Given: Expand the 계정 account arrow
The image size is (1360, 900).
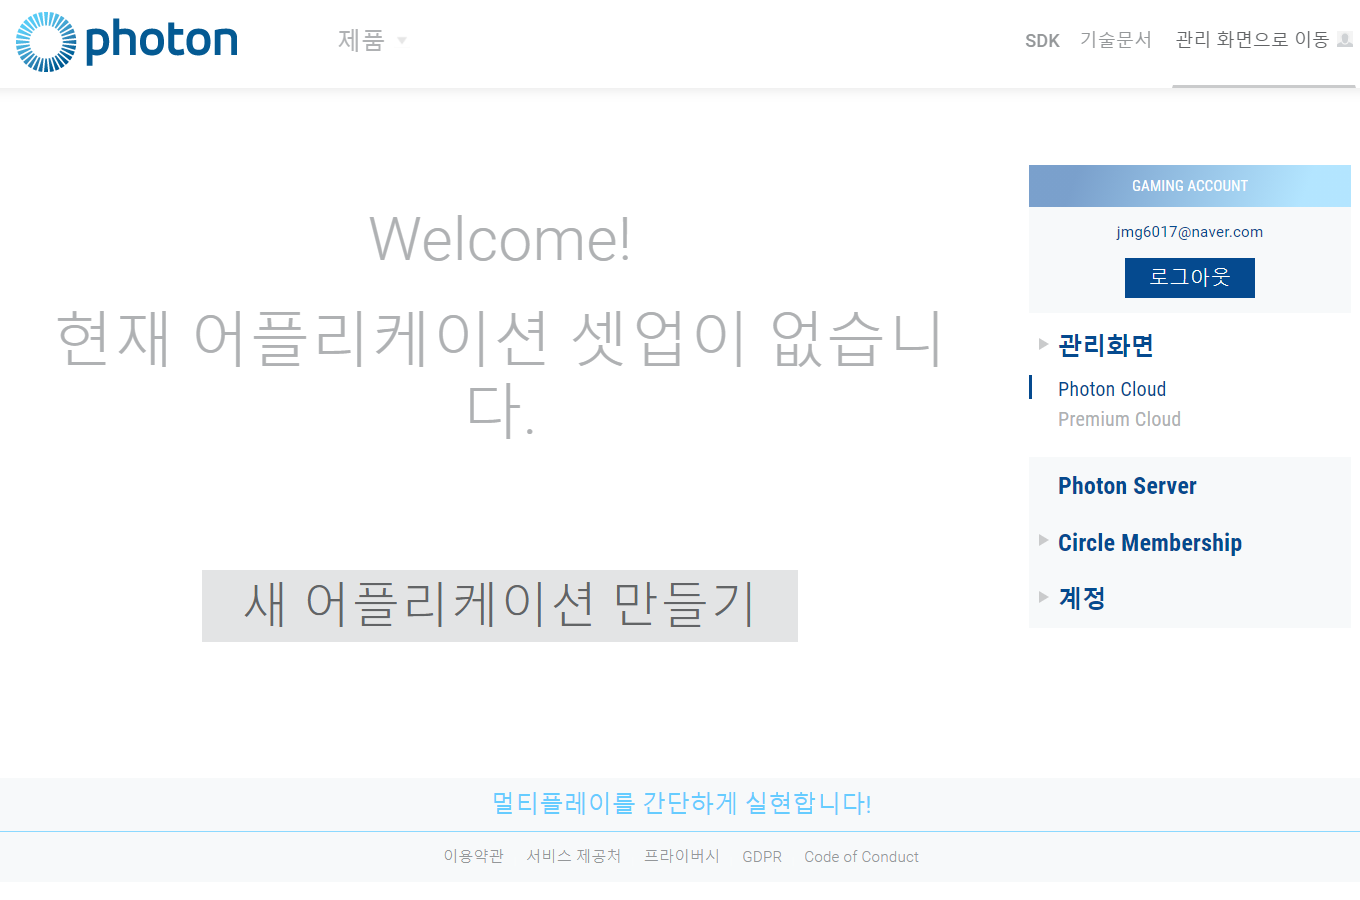Looking at the screenshot, I should click(x=1043, y=597).
